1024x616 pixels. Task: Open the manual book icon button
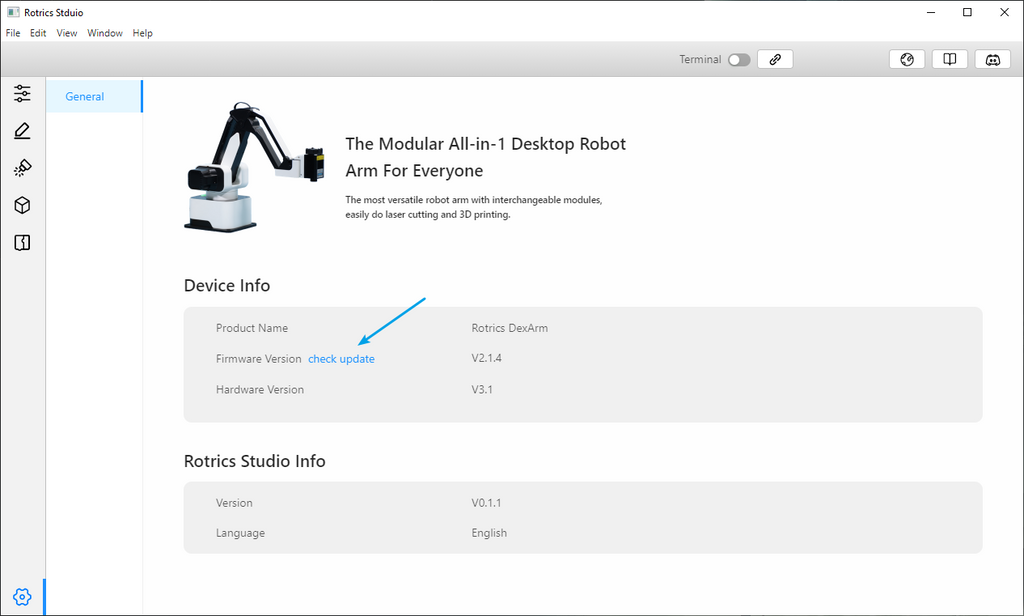coord(949,60)
